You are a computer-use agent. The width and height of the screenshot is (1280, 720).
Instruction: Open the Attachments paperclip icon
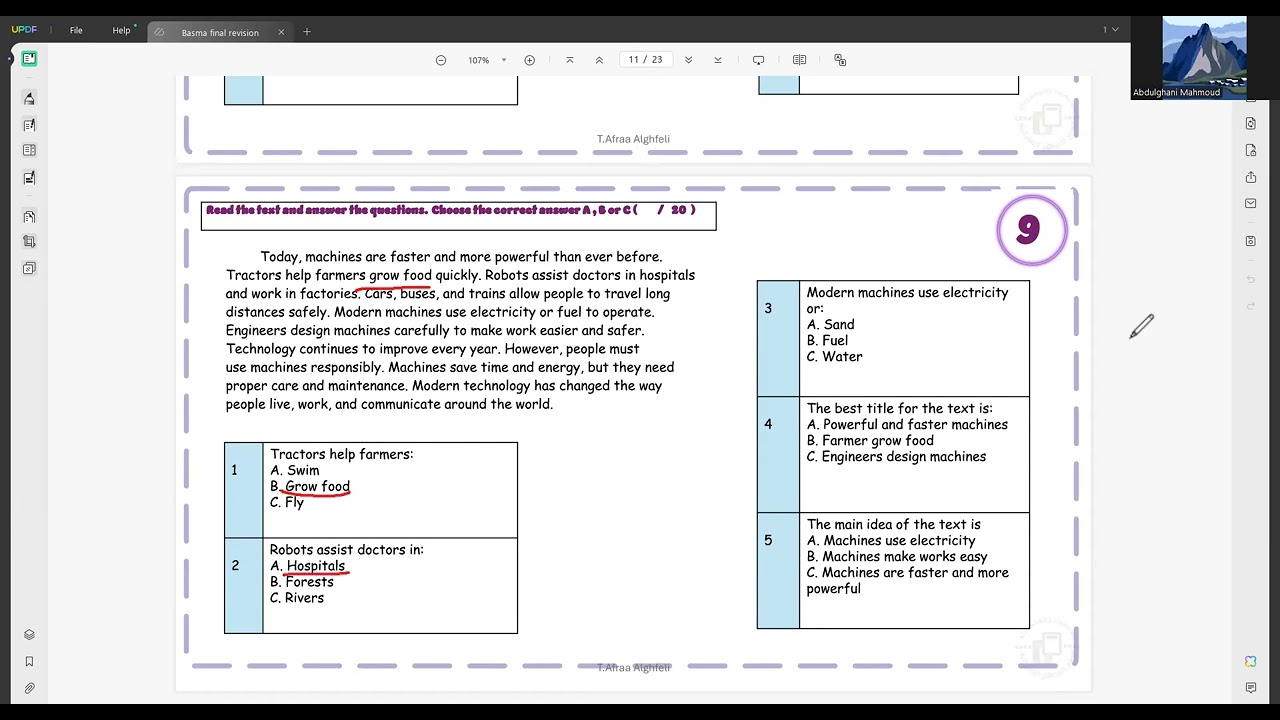click(29, 688)
